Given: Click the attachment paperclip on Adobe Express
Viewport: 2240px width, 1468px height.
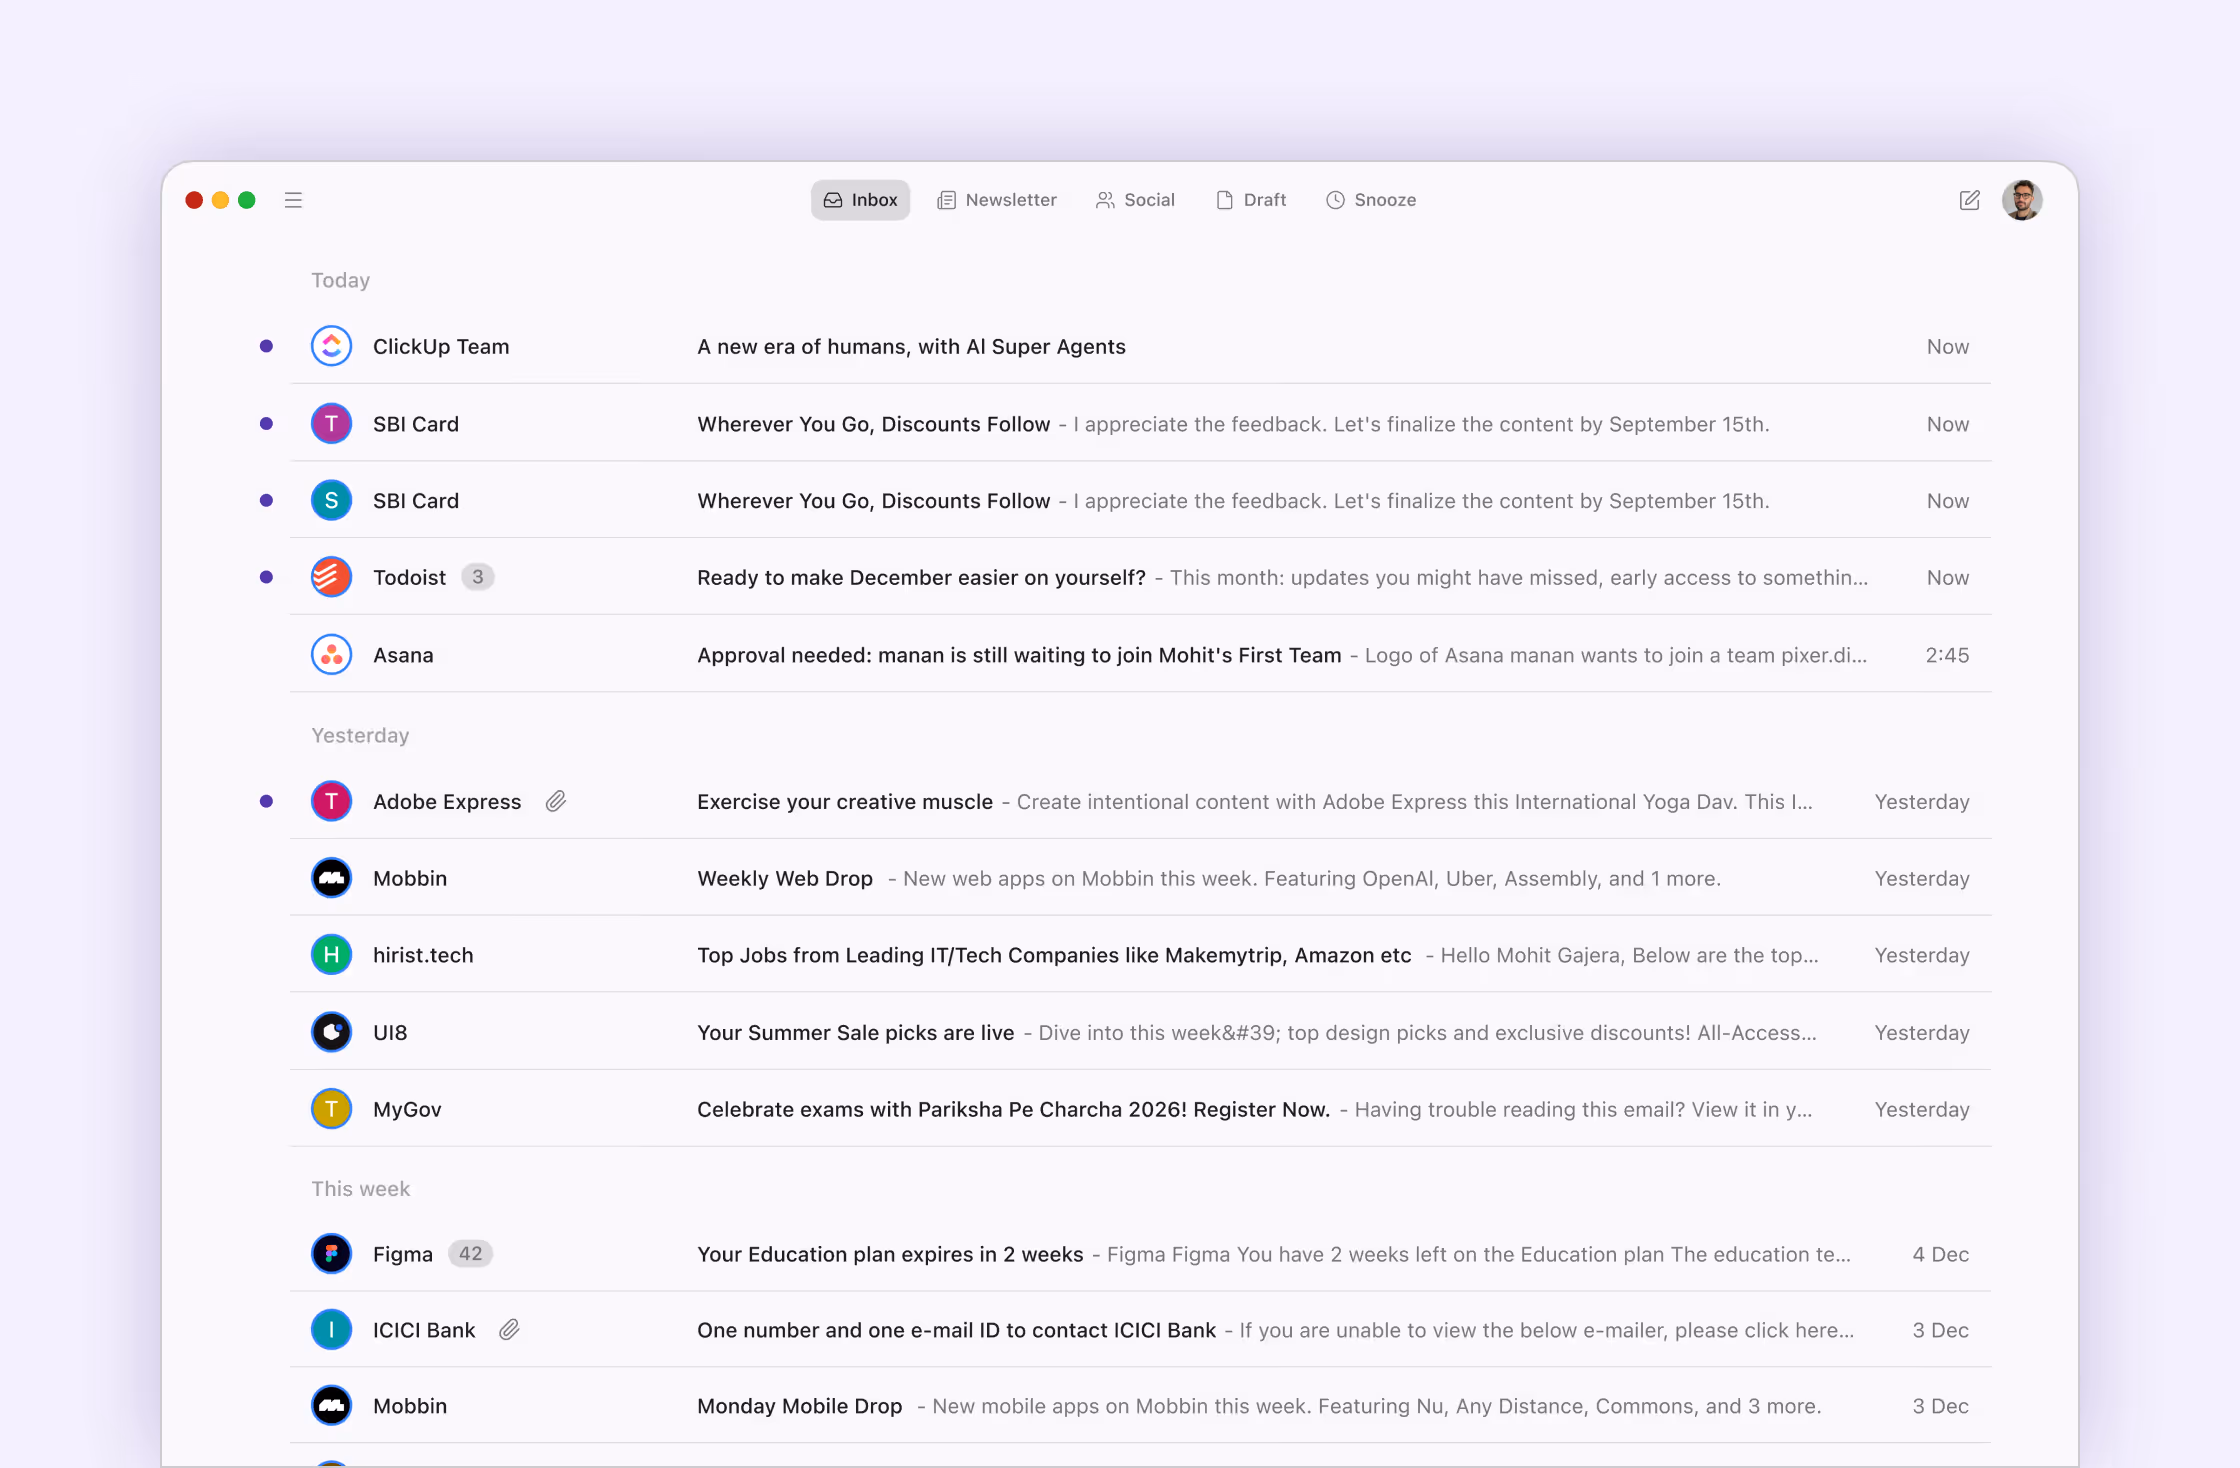Looking at the screenshot, I should coord(556,801).
